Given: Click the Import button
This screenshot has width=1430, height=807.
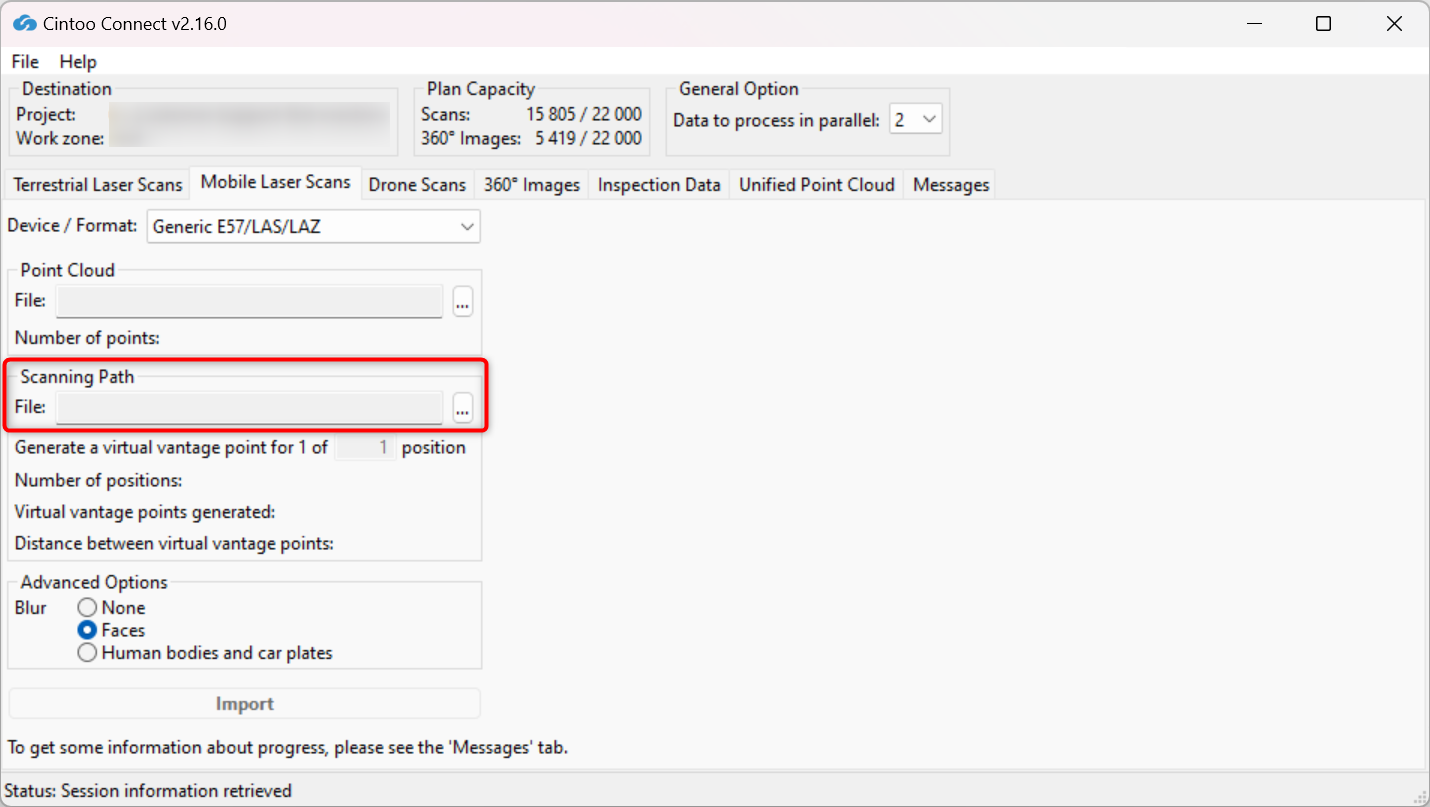Looking at the screenshot, I should 245,704.
